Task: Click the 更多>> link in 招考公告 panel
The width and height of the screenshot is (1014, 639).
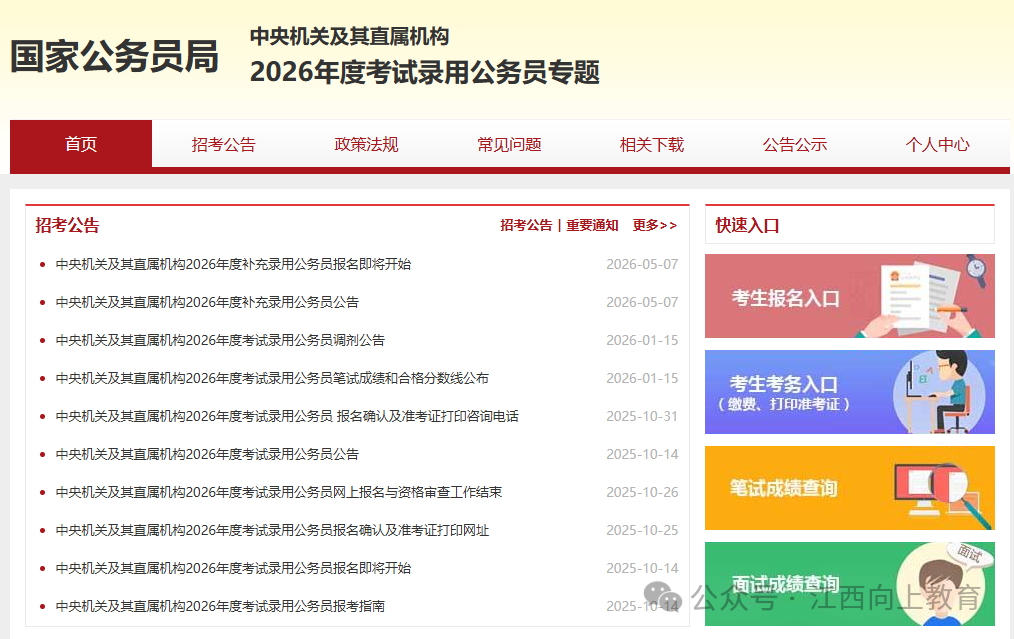Action: [x=654, y=225]
